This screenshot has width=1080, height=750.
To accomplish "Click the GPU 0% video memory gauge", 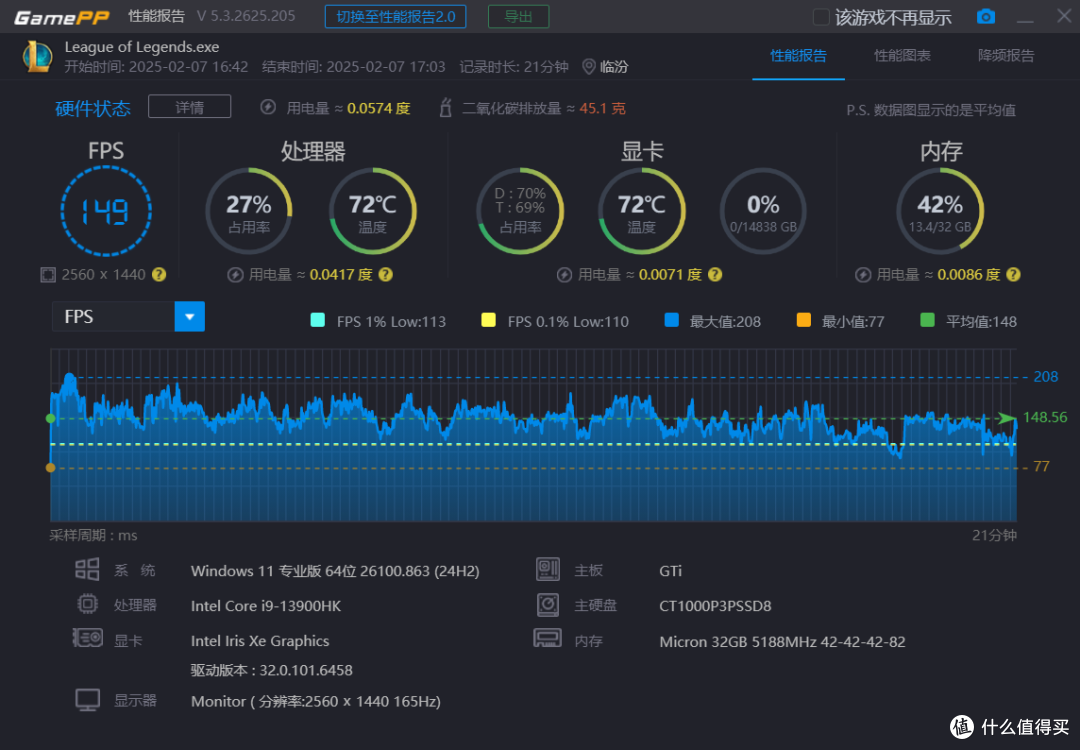I will point(763,211).
